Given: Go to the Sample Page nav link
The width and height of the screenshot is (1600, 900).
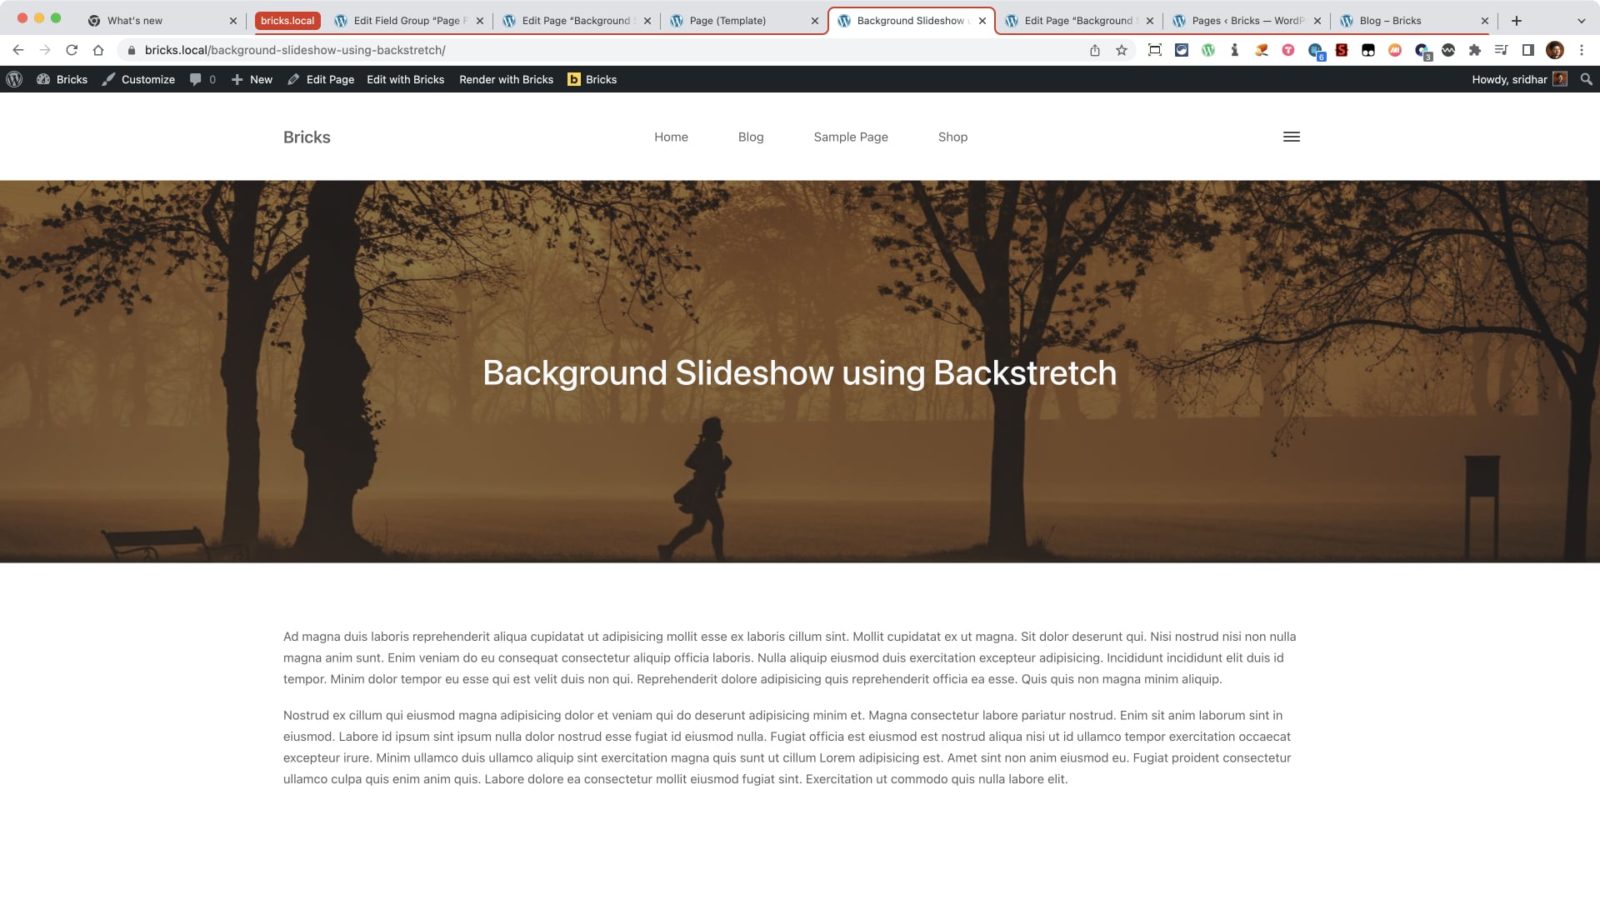Looking at the screenshot, I should (x=850, y=137).
